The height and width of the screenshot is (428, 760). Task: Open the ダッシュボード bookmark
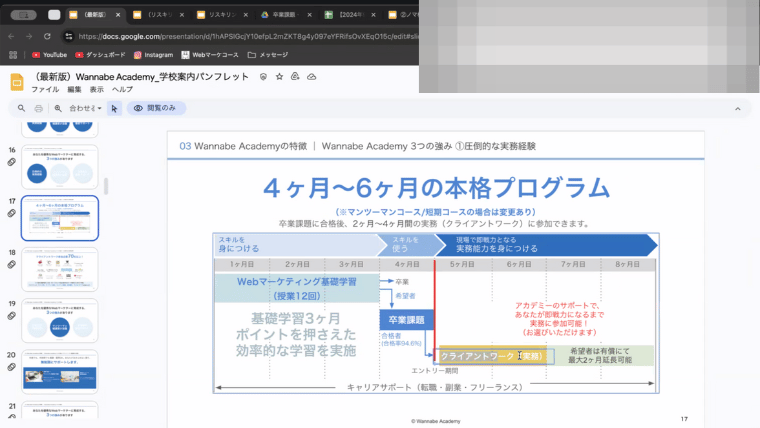(x=100, y=55)
